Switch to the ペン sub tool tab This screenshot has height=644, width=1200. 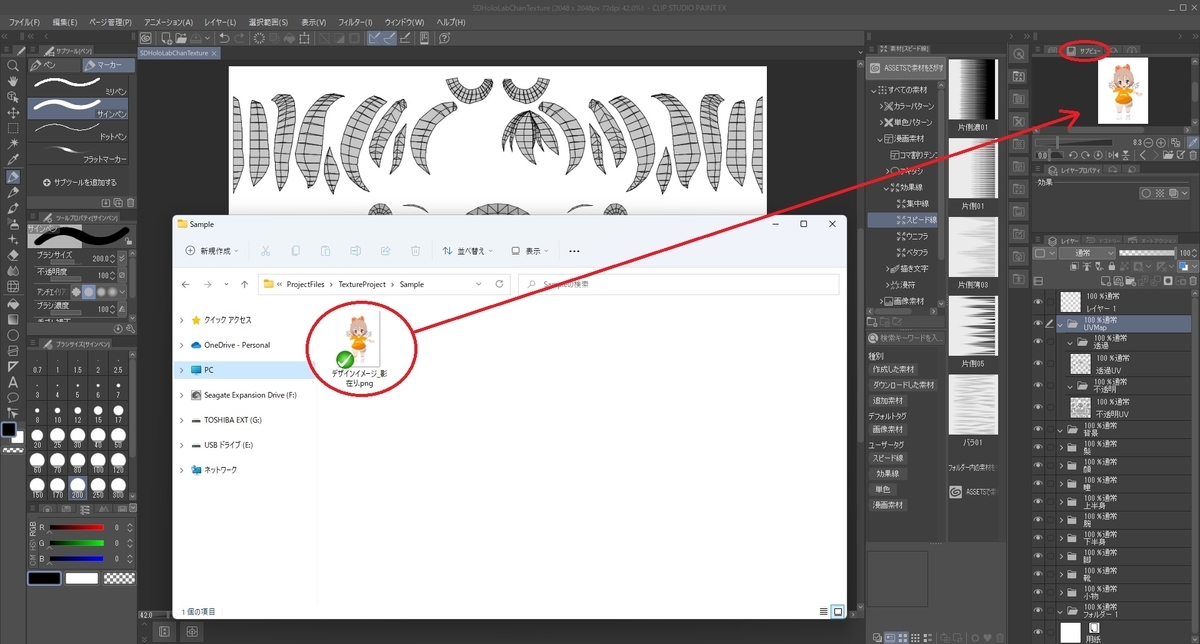point(53,65)
